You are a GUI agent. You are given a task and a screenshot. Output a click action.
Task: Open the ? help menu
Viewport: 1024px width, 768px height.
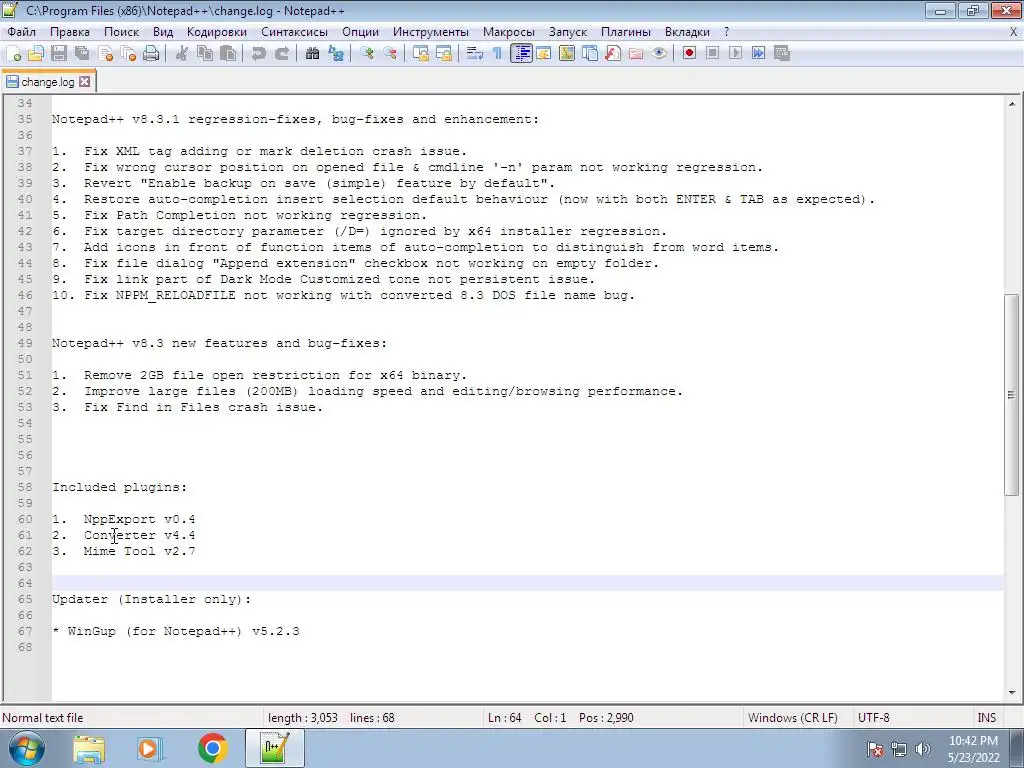tap(726, 32)
